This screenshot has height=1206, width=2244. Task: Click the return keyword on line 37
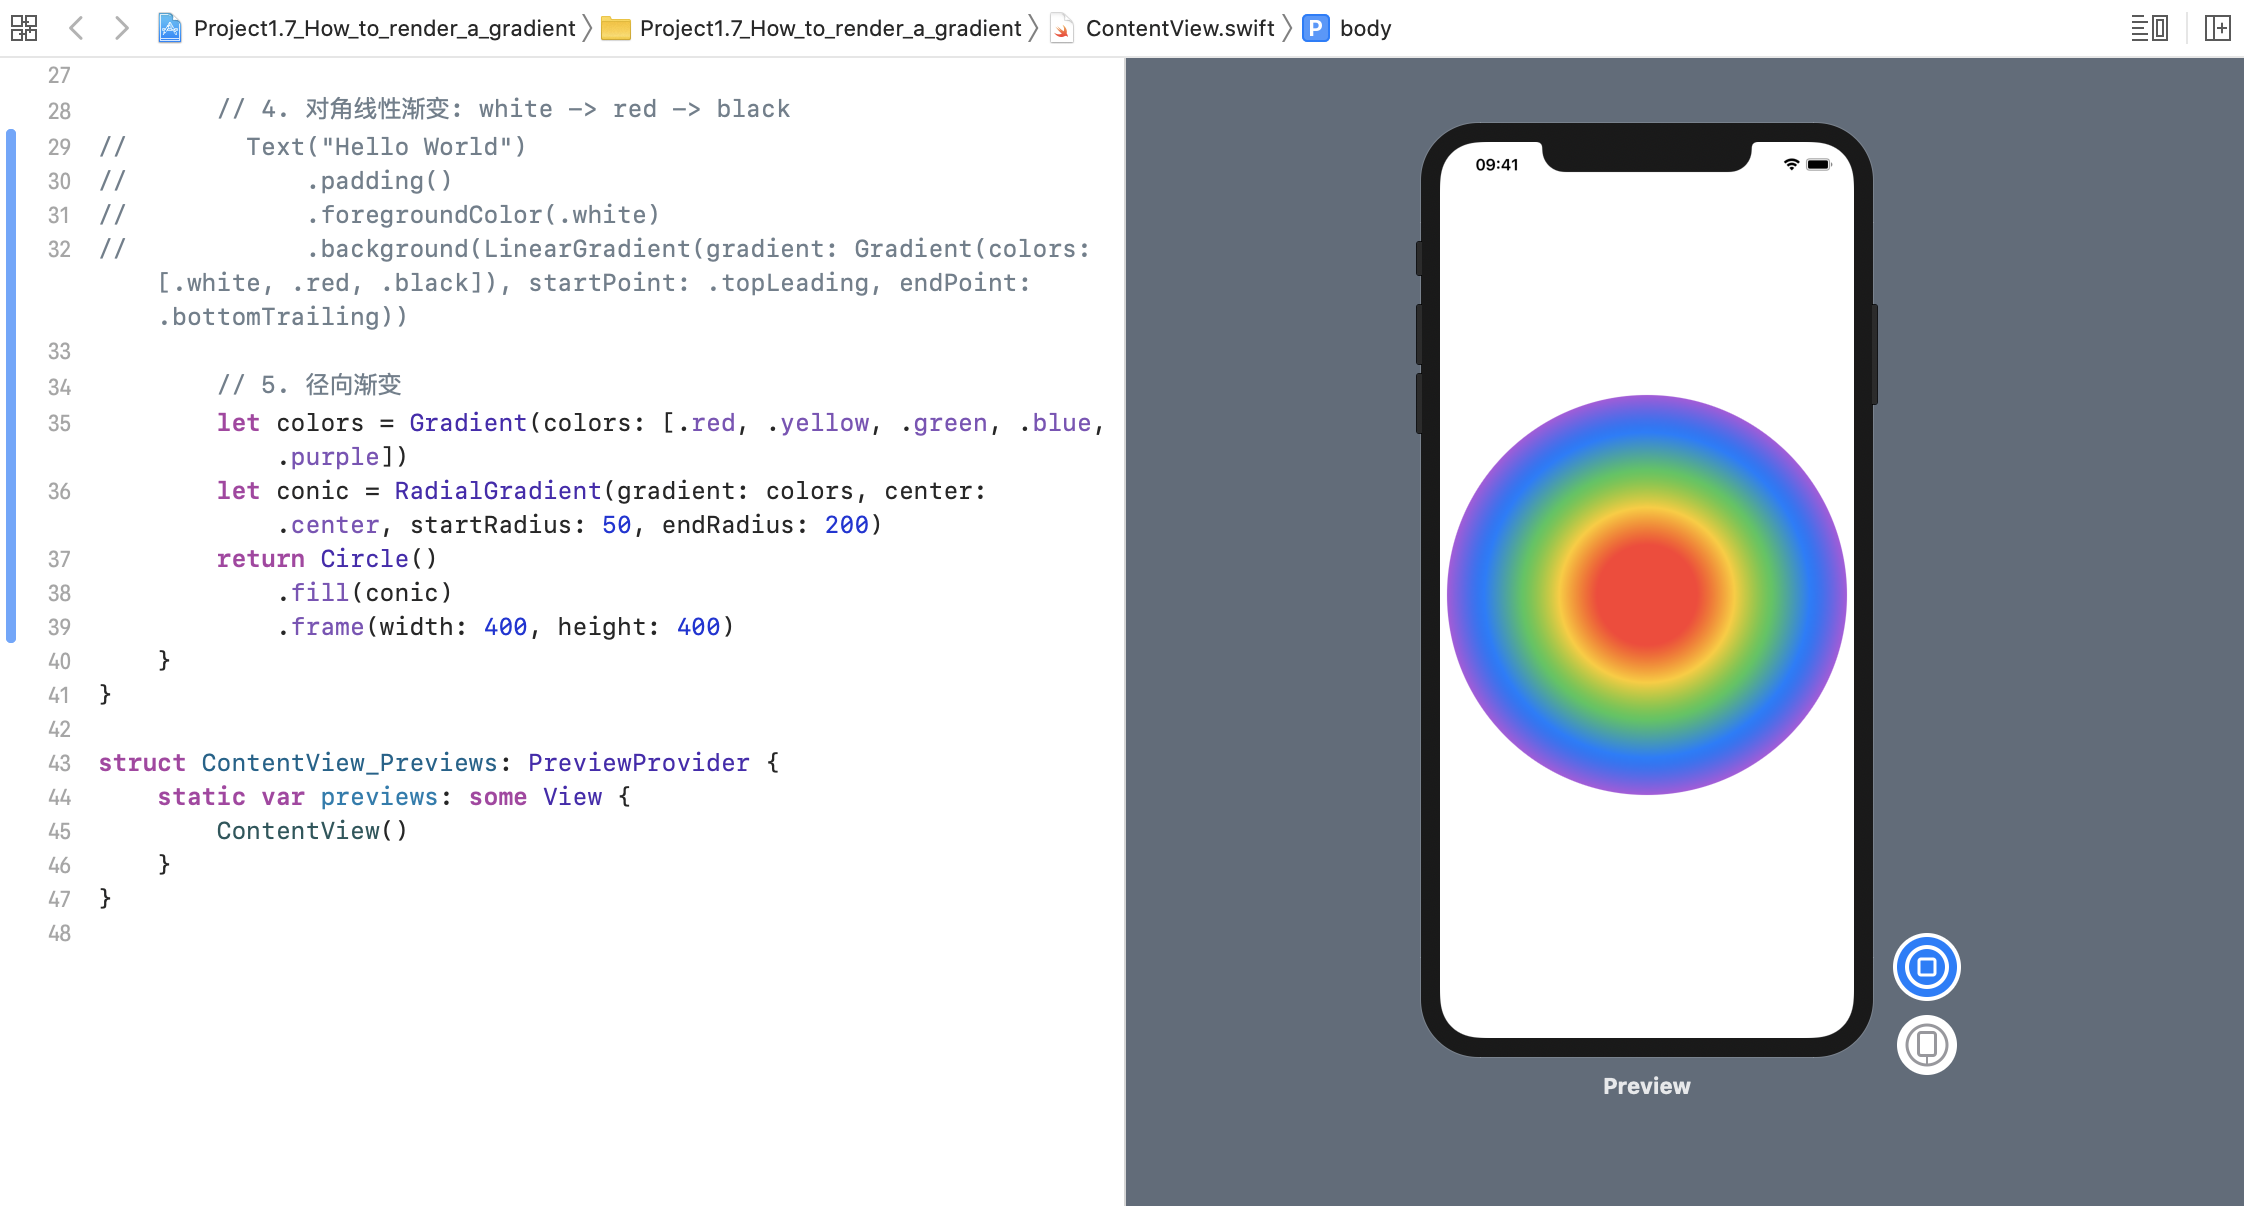coord(260,559)
